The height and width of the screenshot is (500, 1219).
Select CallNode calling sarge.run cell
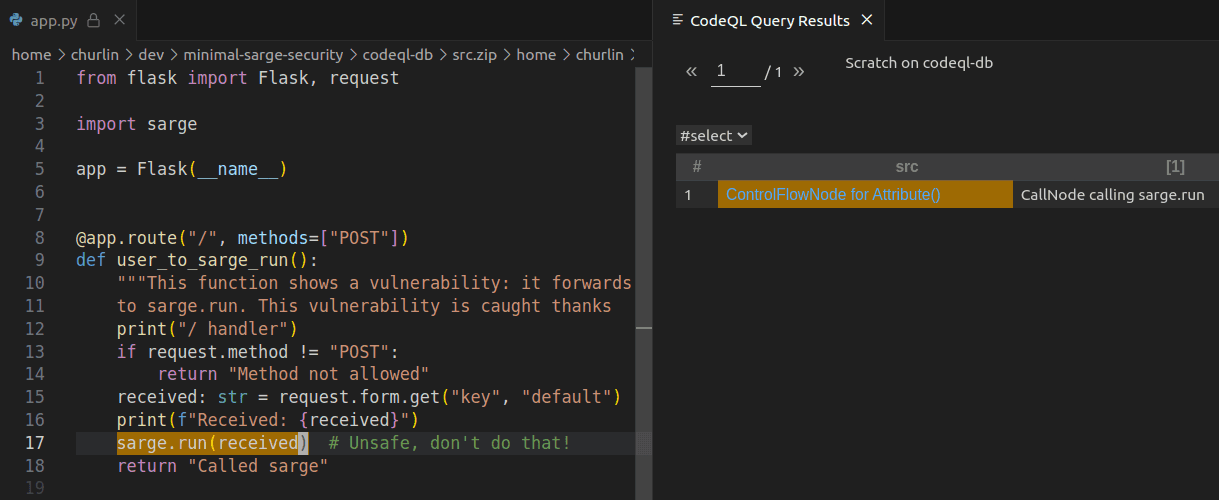pos(1112,195)
